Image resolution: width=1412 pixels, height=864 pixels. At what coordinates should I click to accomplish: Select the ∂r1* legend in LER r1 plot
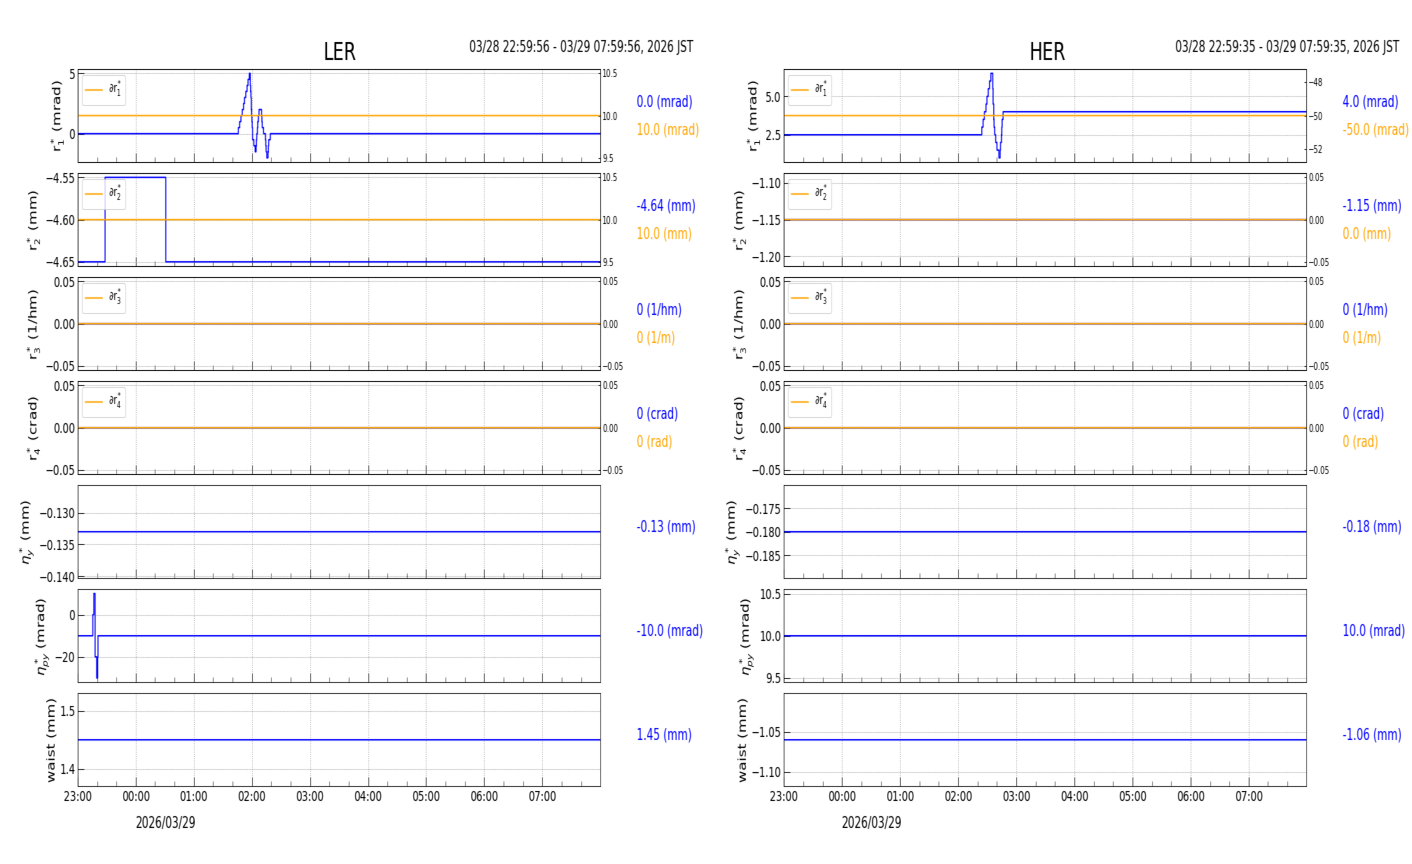coord(104,90)
